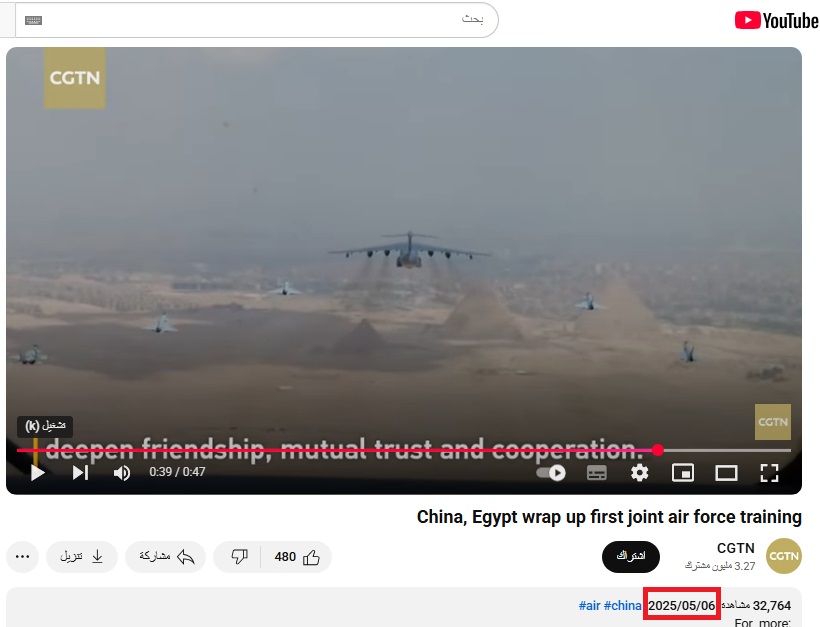Turn on subtitles captions button
Screen dimensions: 820x627
click(x=597, y=473)
